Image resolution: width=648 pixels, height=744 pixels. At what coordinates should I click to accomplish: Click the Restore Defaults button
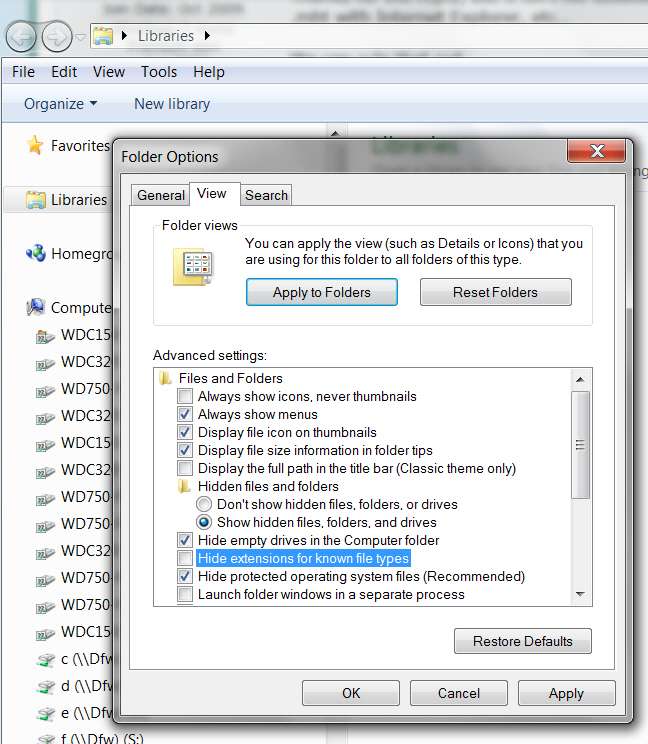click(x=523, y=641)
